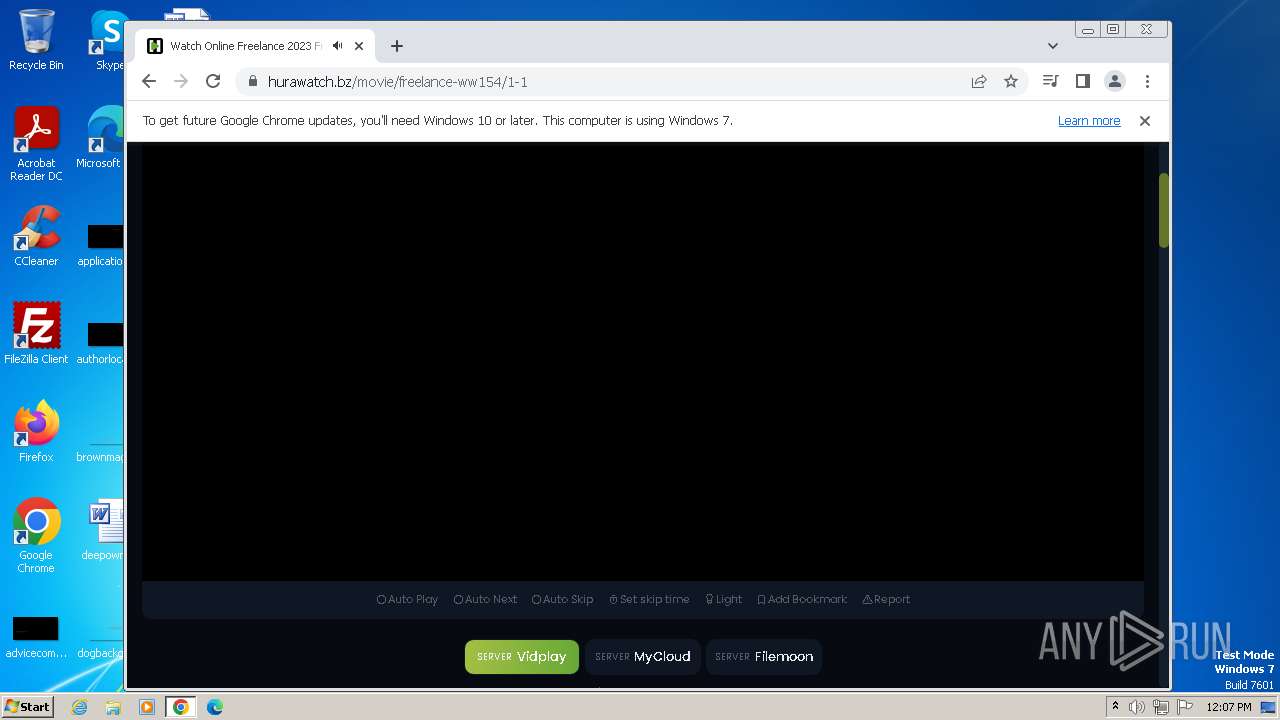This screenshot has width=1280, height=720.
Task: Share this page icon in address bar
Action: click(x=979, y=82)
